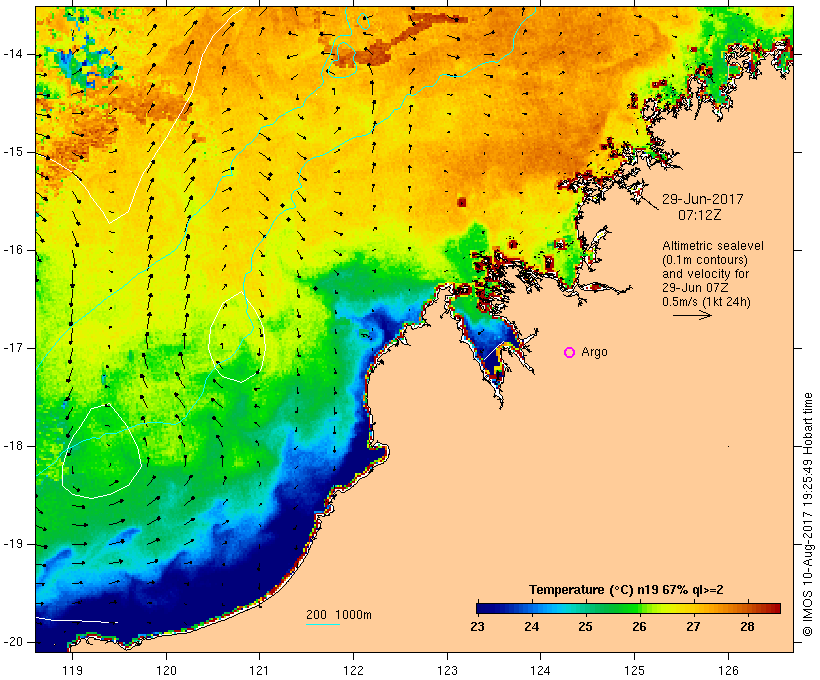Viewport: 820px width, 680px height.
Task: Click longitude axis label '124'
Action: (541, 670)
